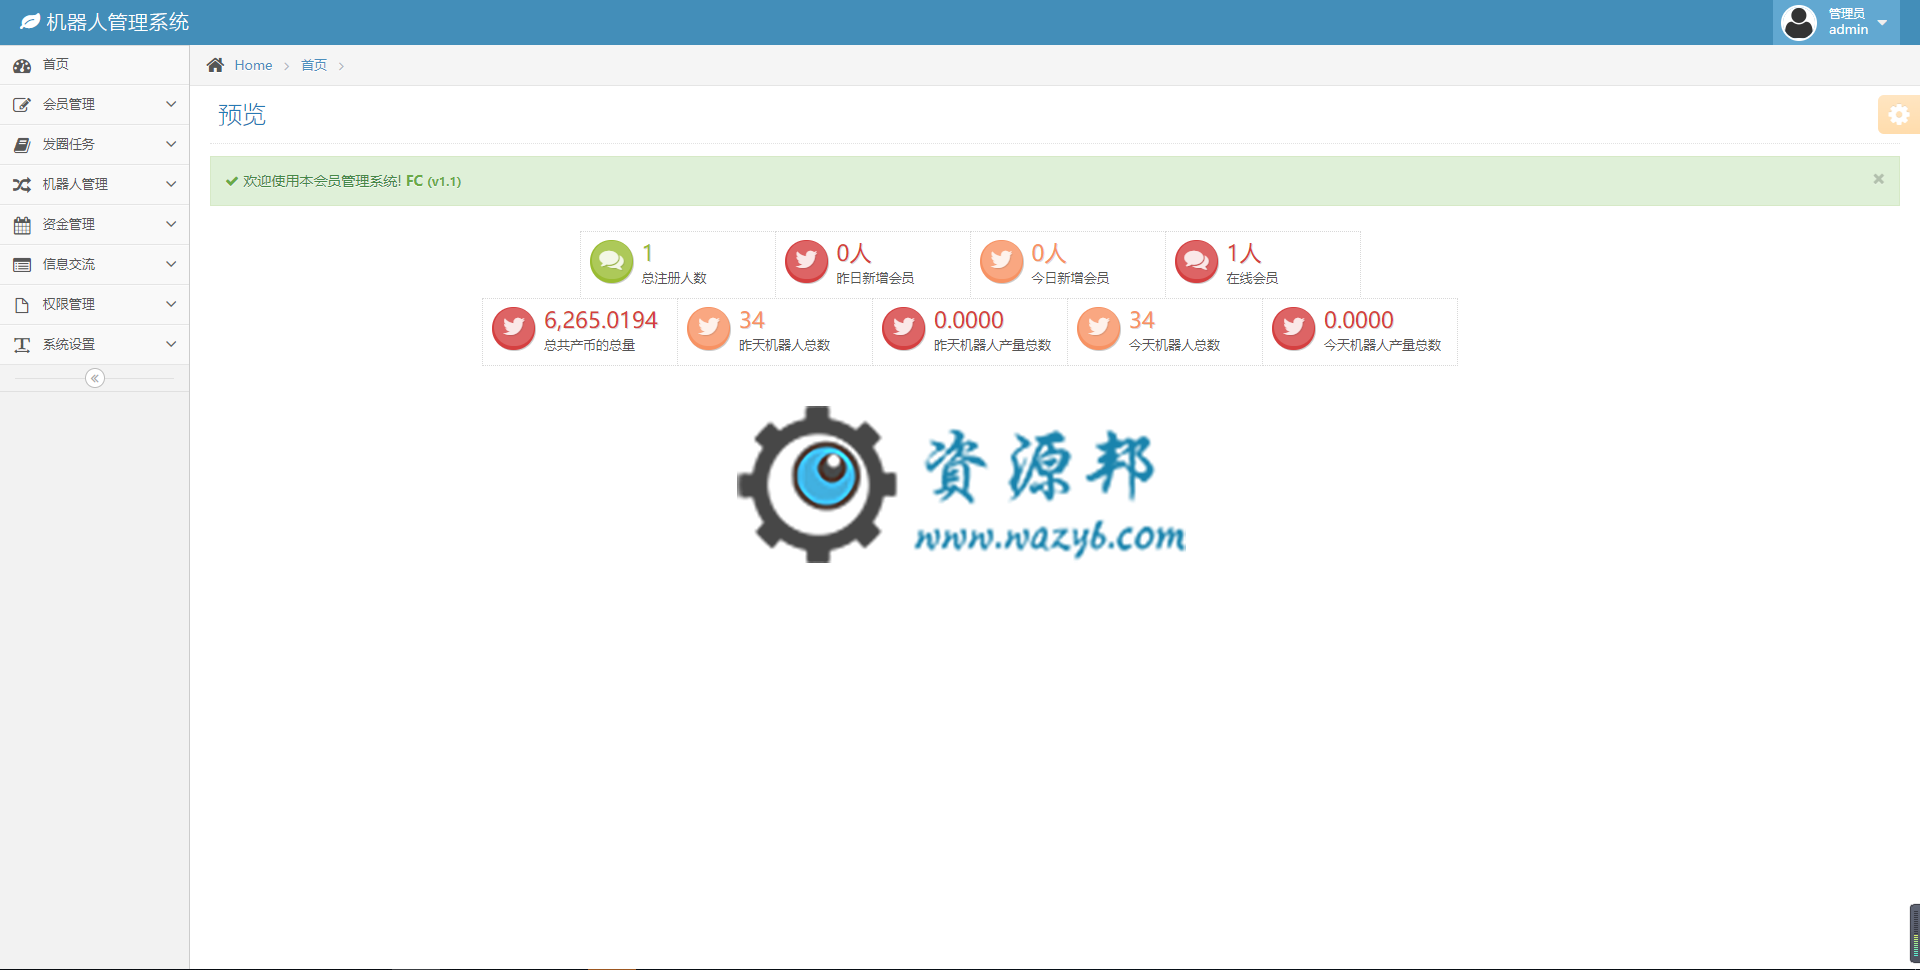Select the 机器人管理 menu label
Image resolution: width=1920 pixels, height=970 pixels.
(x=75, y=184)
